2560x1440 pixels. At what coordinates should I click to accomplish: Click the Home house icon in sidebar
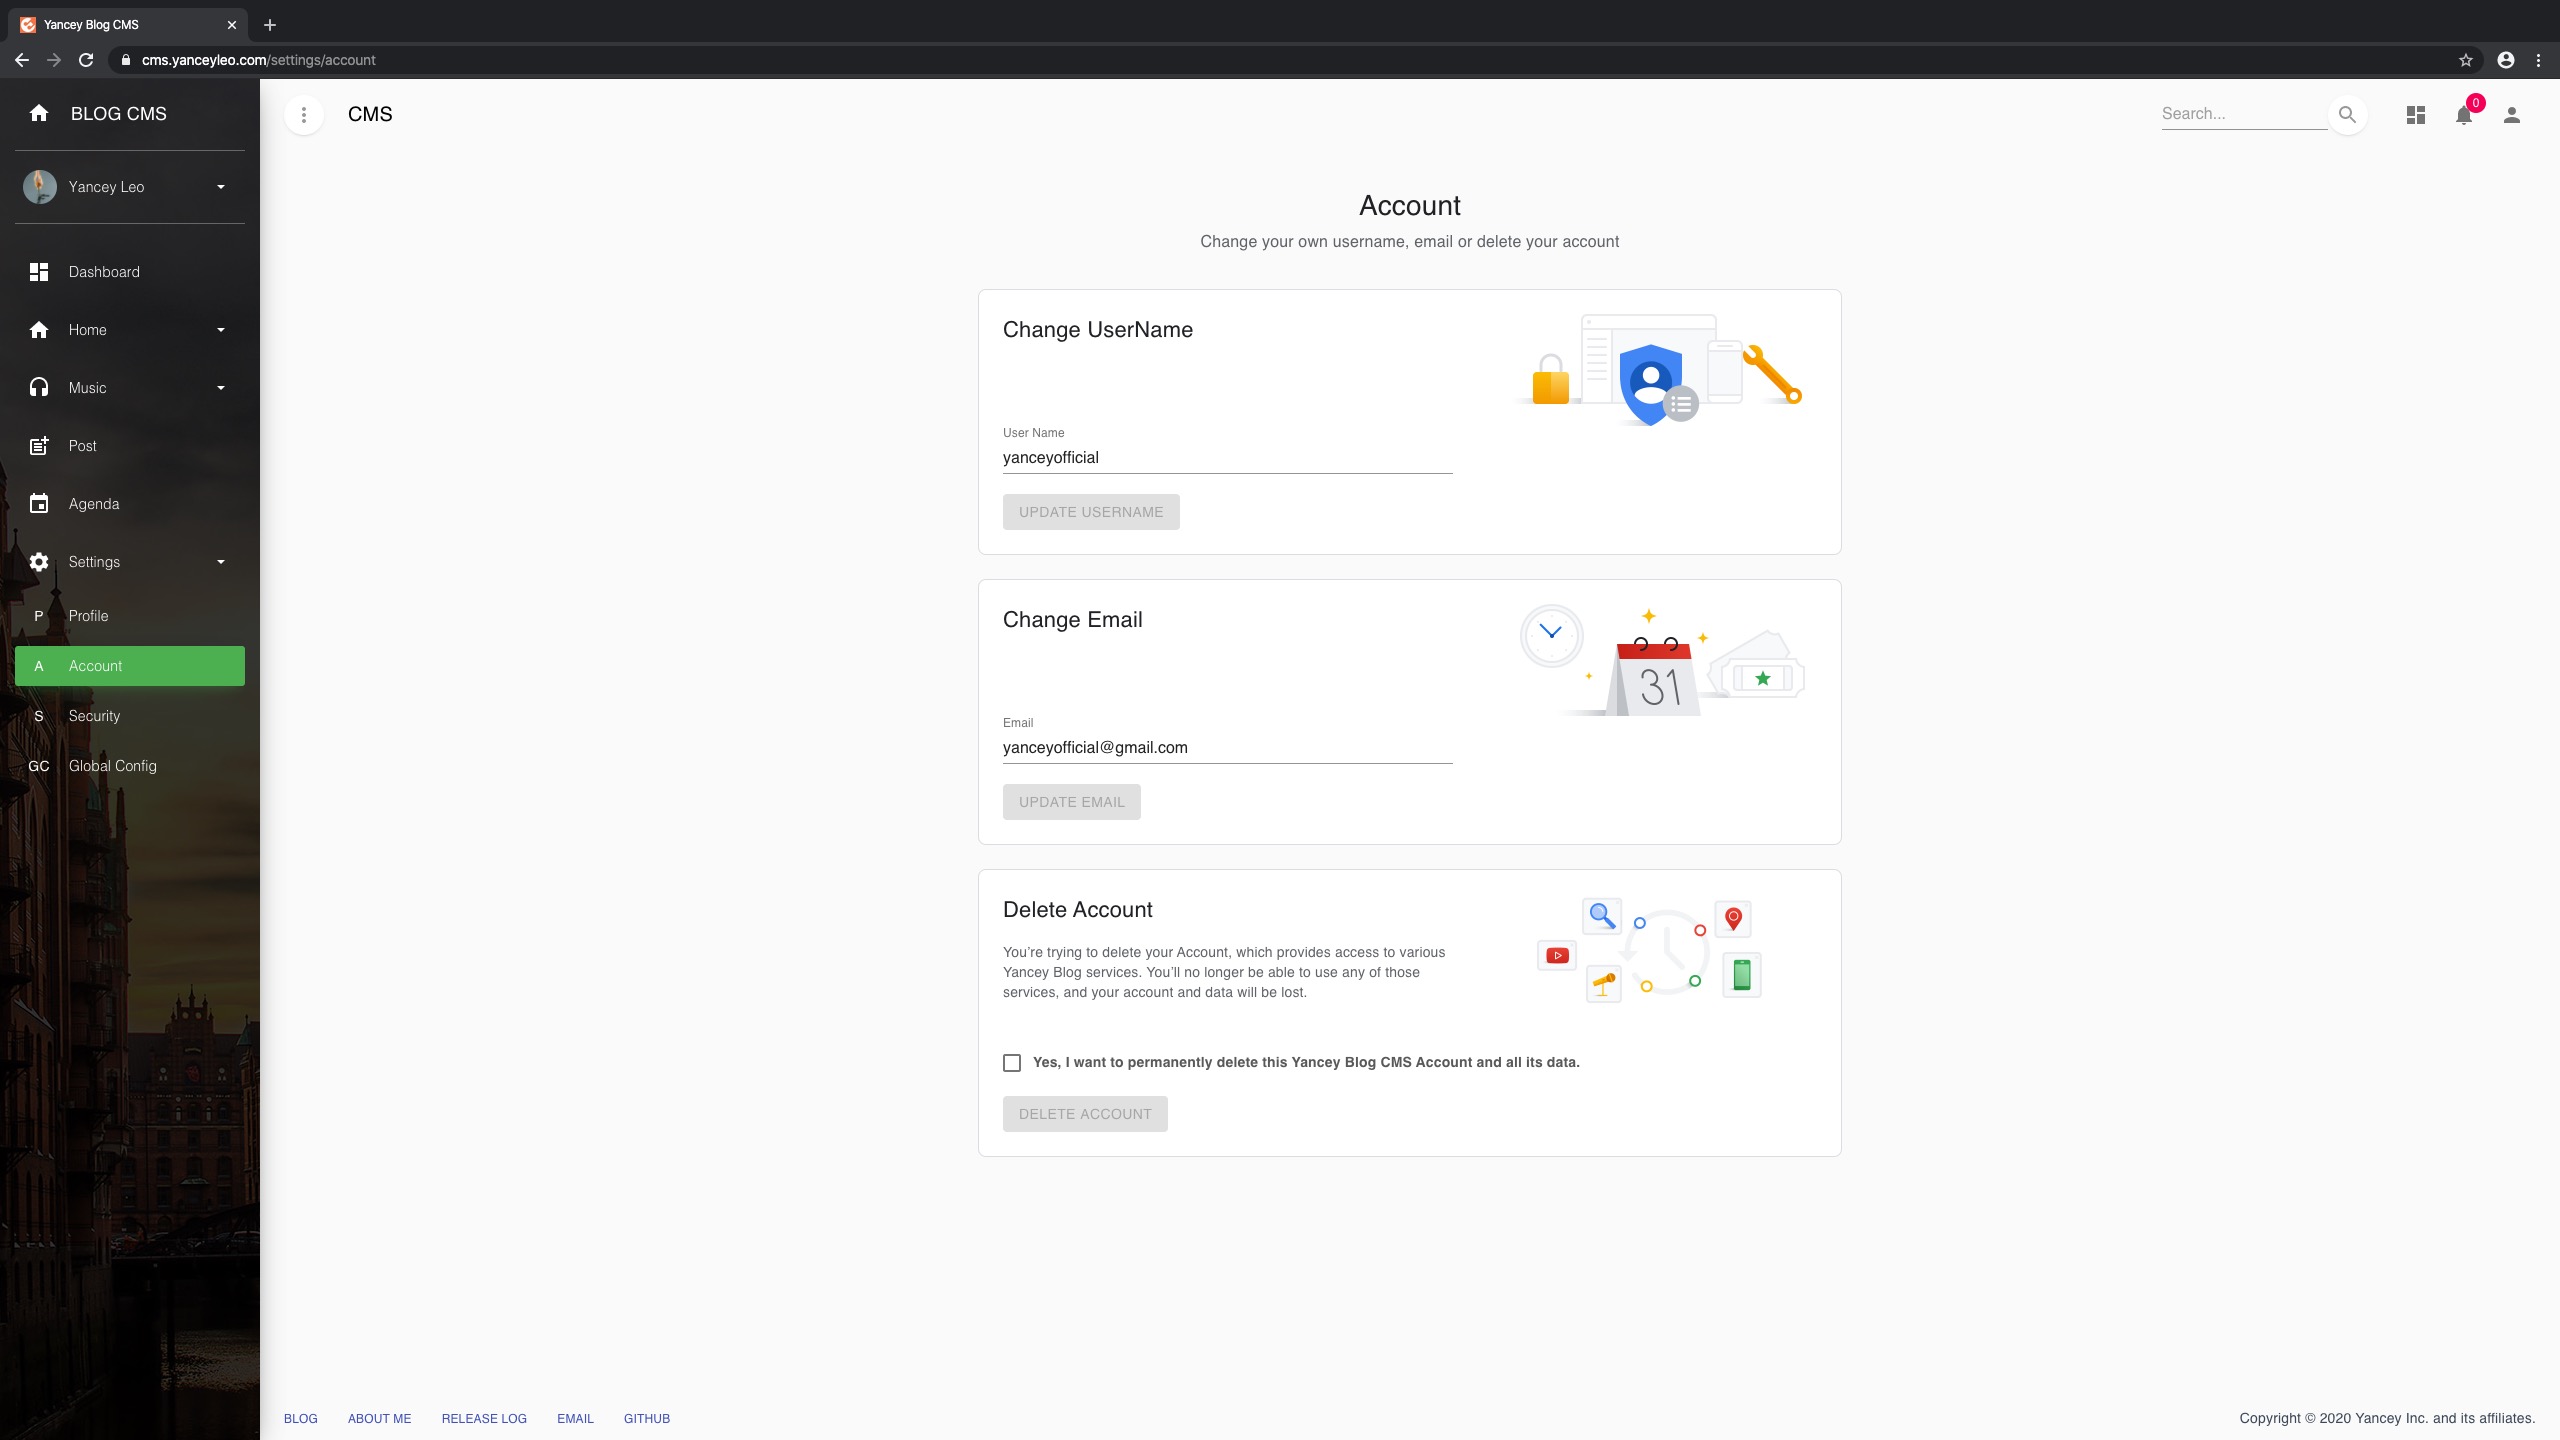click(x=39, y=330)
